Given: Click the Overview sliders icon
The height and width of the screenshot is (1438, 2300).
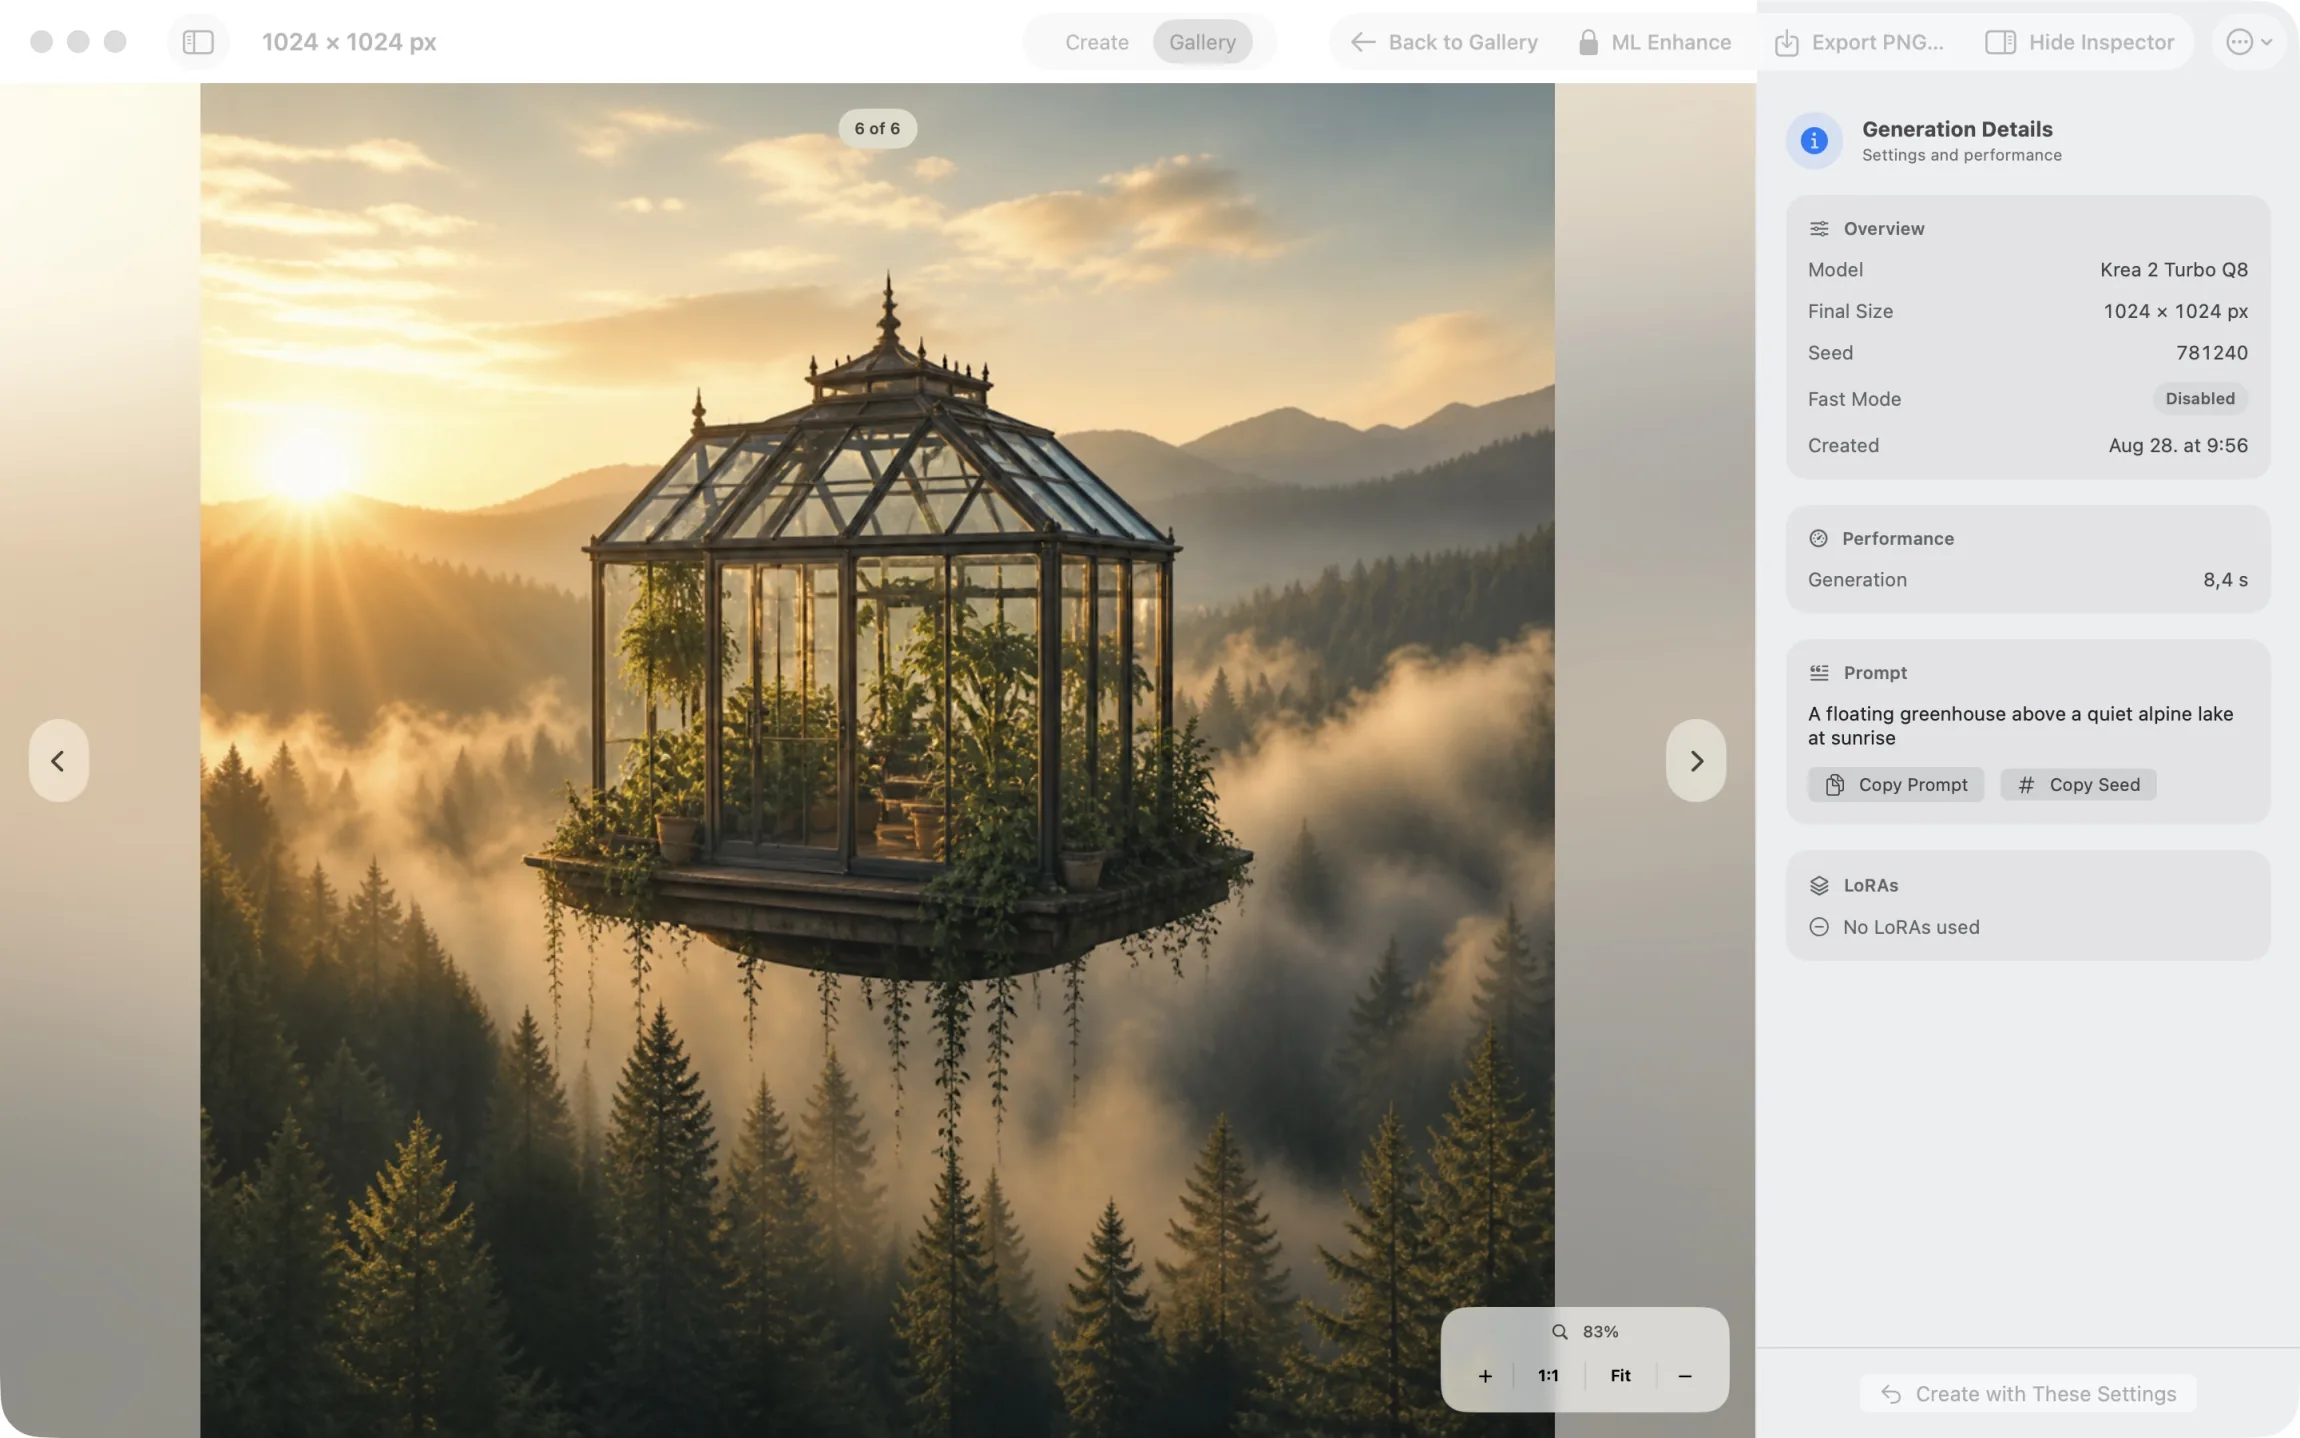Looking at the screenshot, I should coord(1819,229).
